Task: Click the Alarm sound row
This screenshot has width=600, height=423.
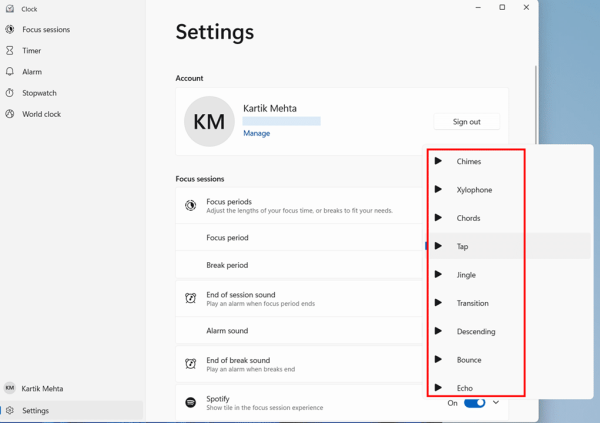Action: click(299, 330)
